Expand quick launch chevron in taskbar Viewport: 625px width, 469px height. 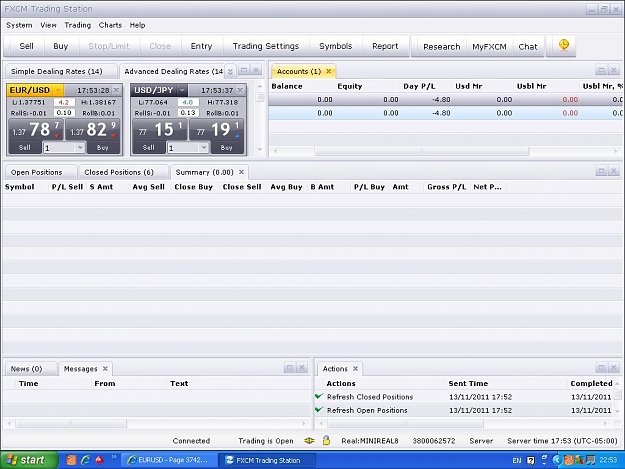[x=114, y=457]
